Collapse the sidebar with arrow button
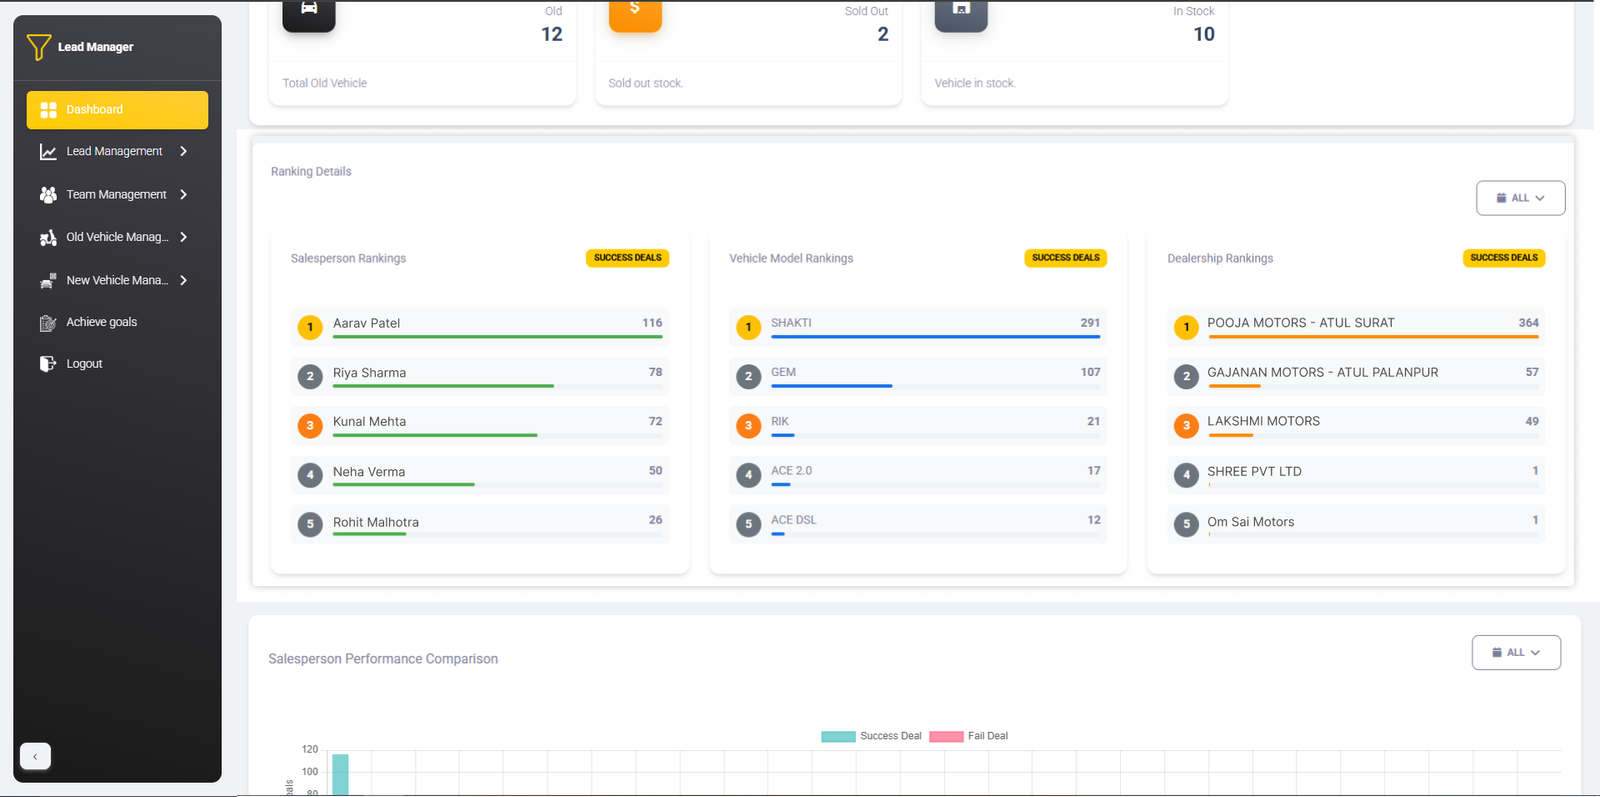The height and width of the screenshot is (797, 1600). [35, 756]
